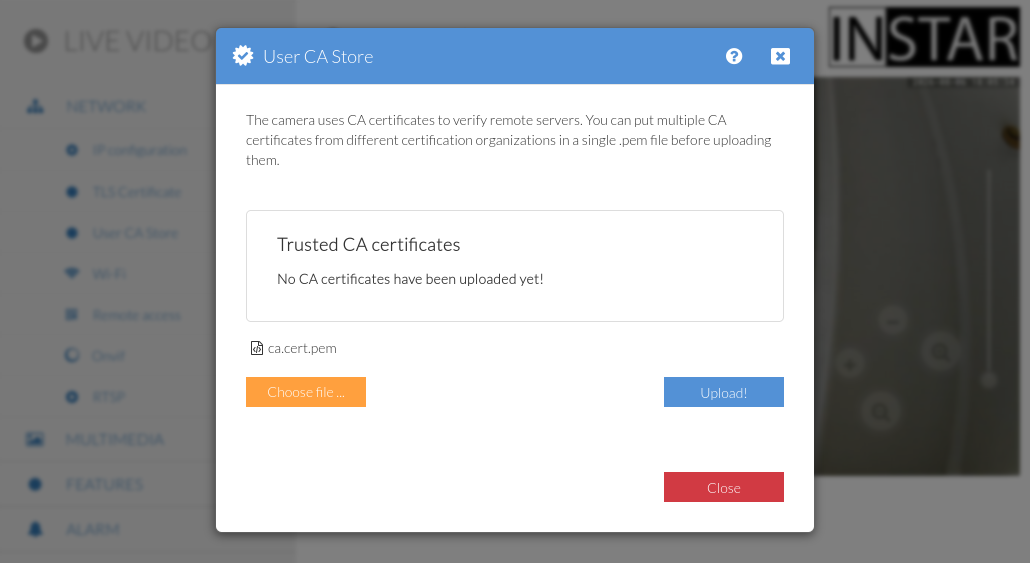Open the IP configuration menu item
This screenshot has width=1030, height=563.
(139, 150)
